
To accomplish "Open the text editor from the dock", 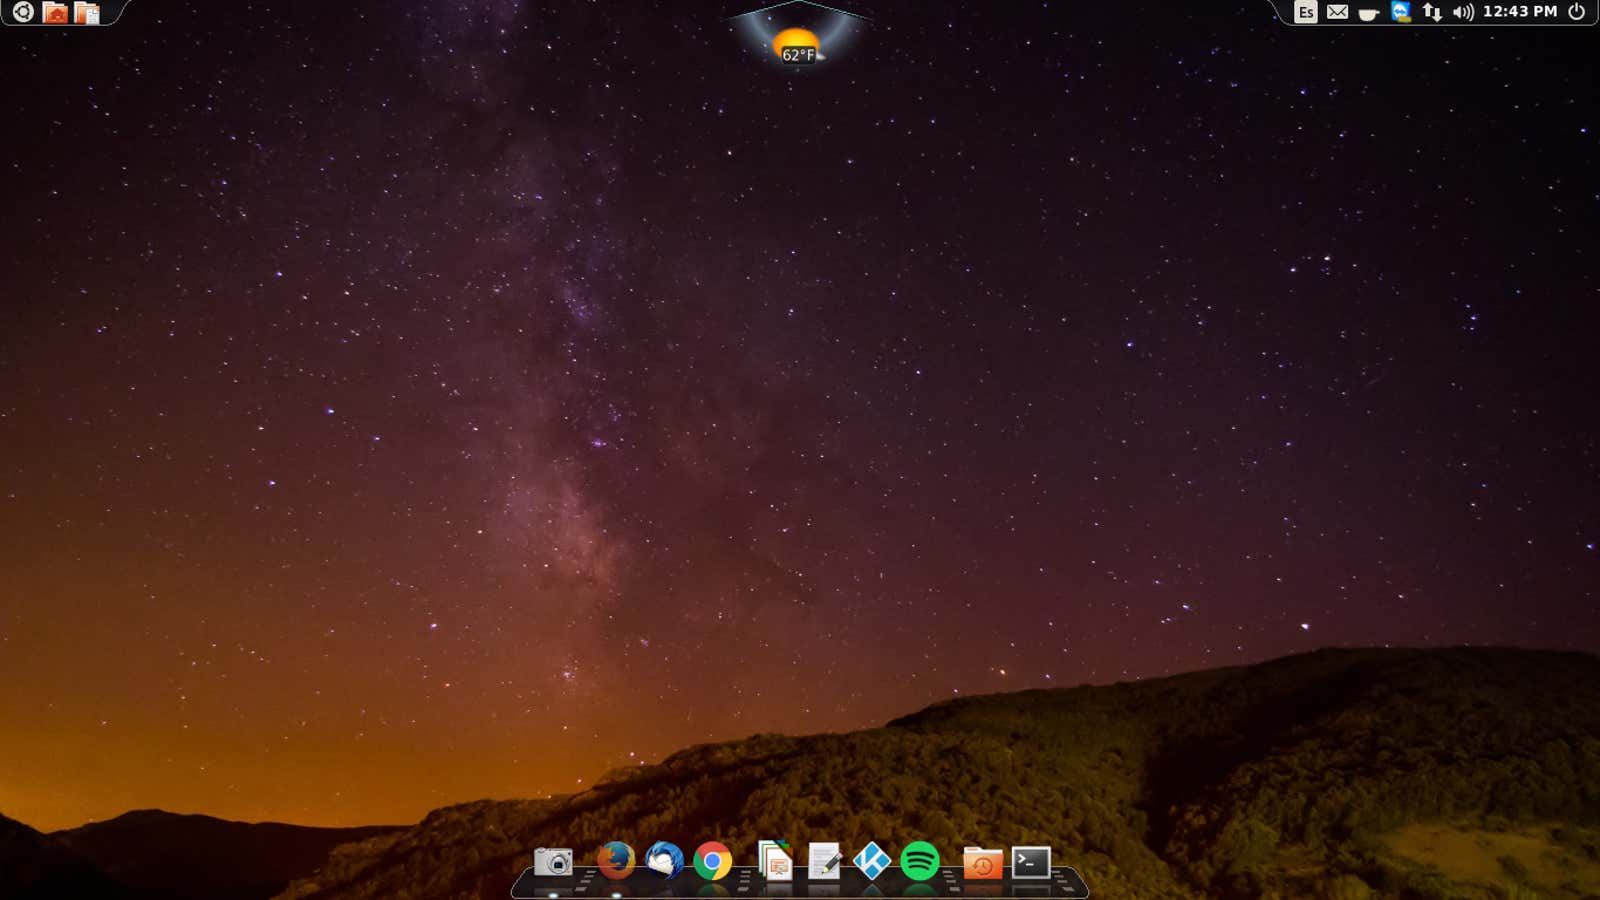I will click(x=824, y=861).
